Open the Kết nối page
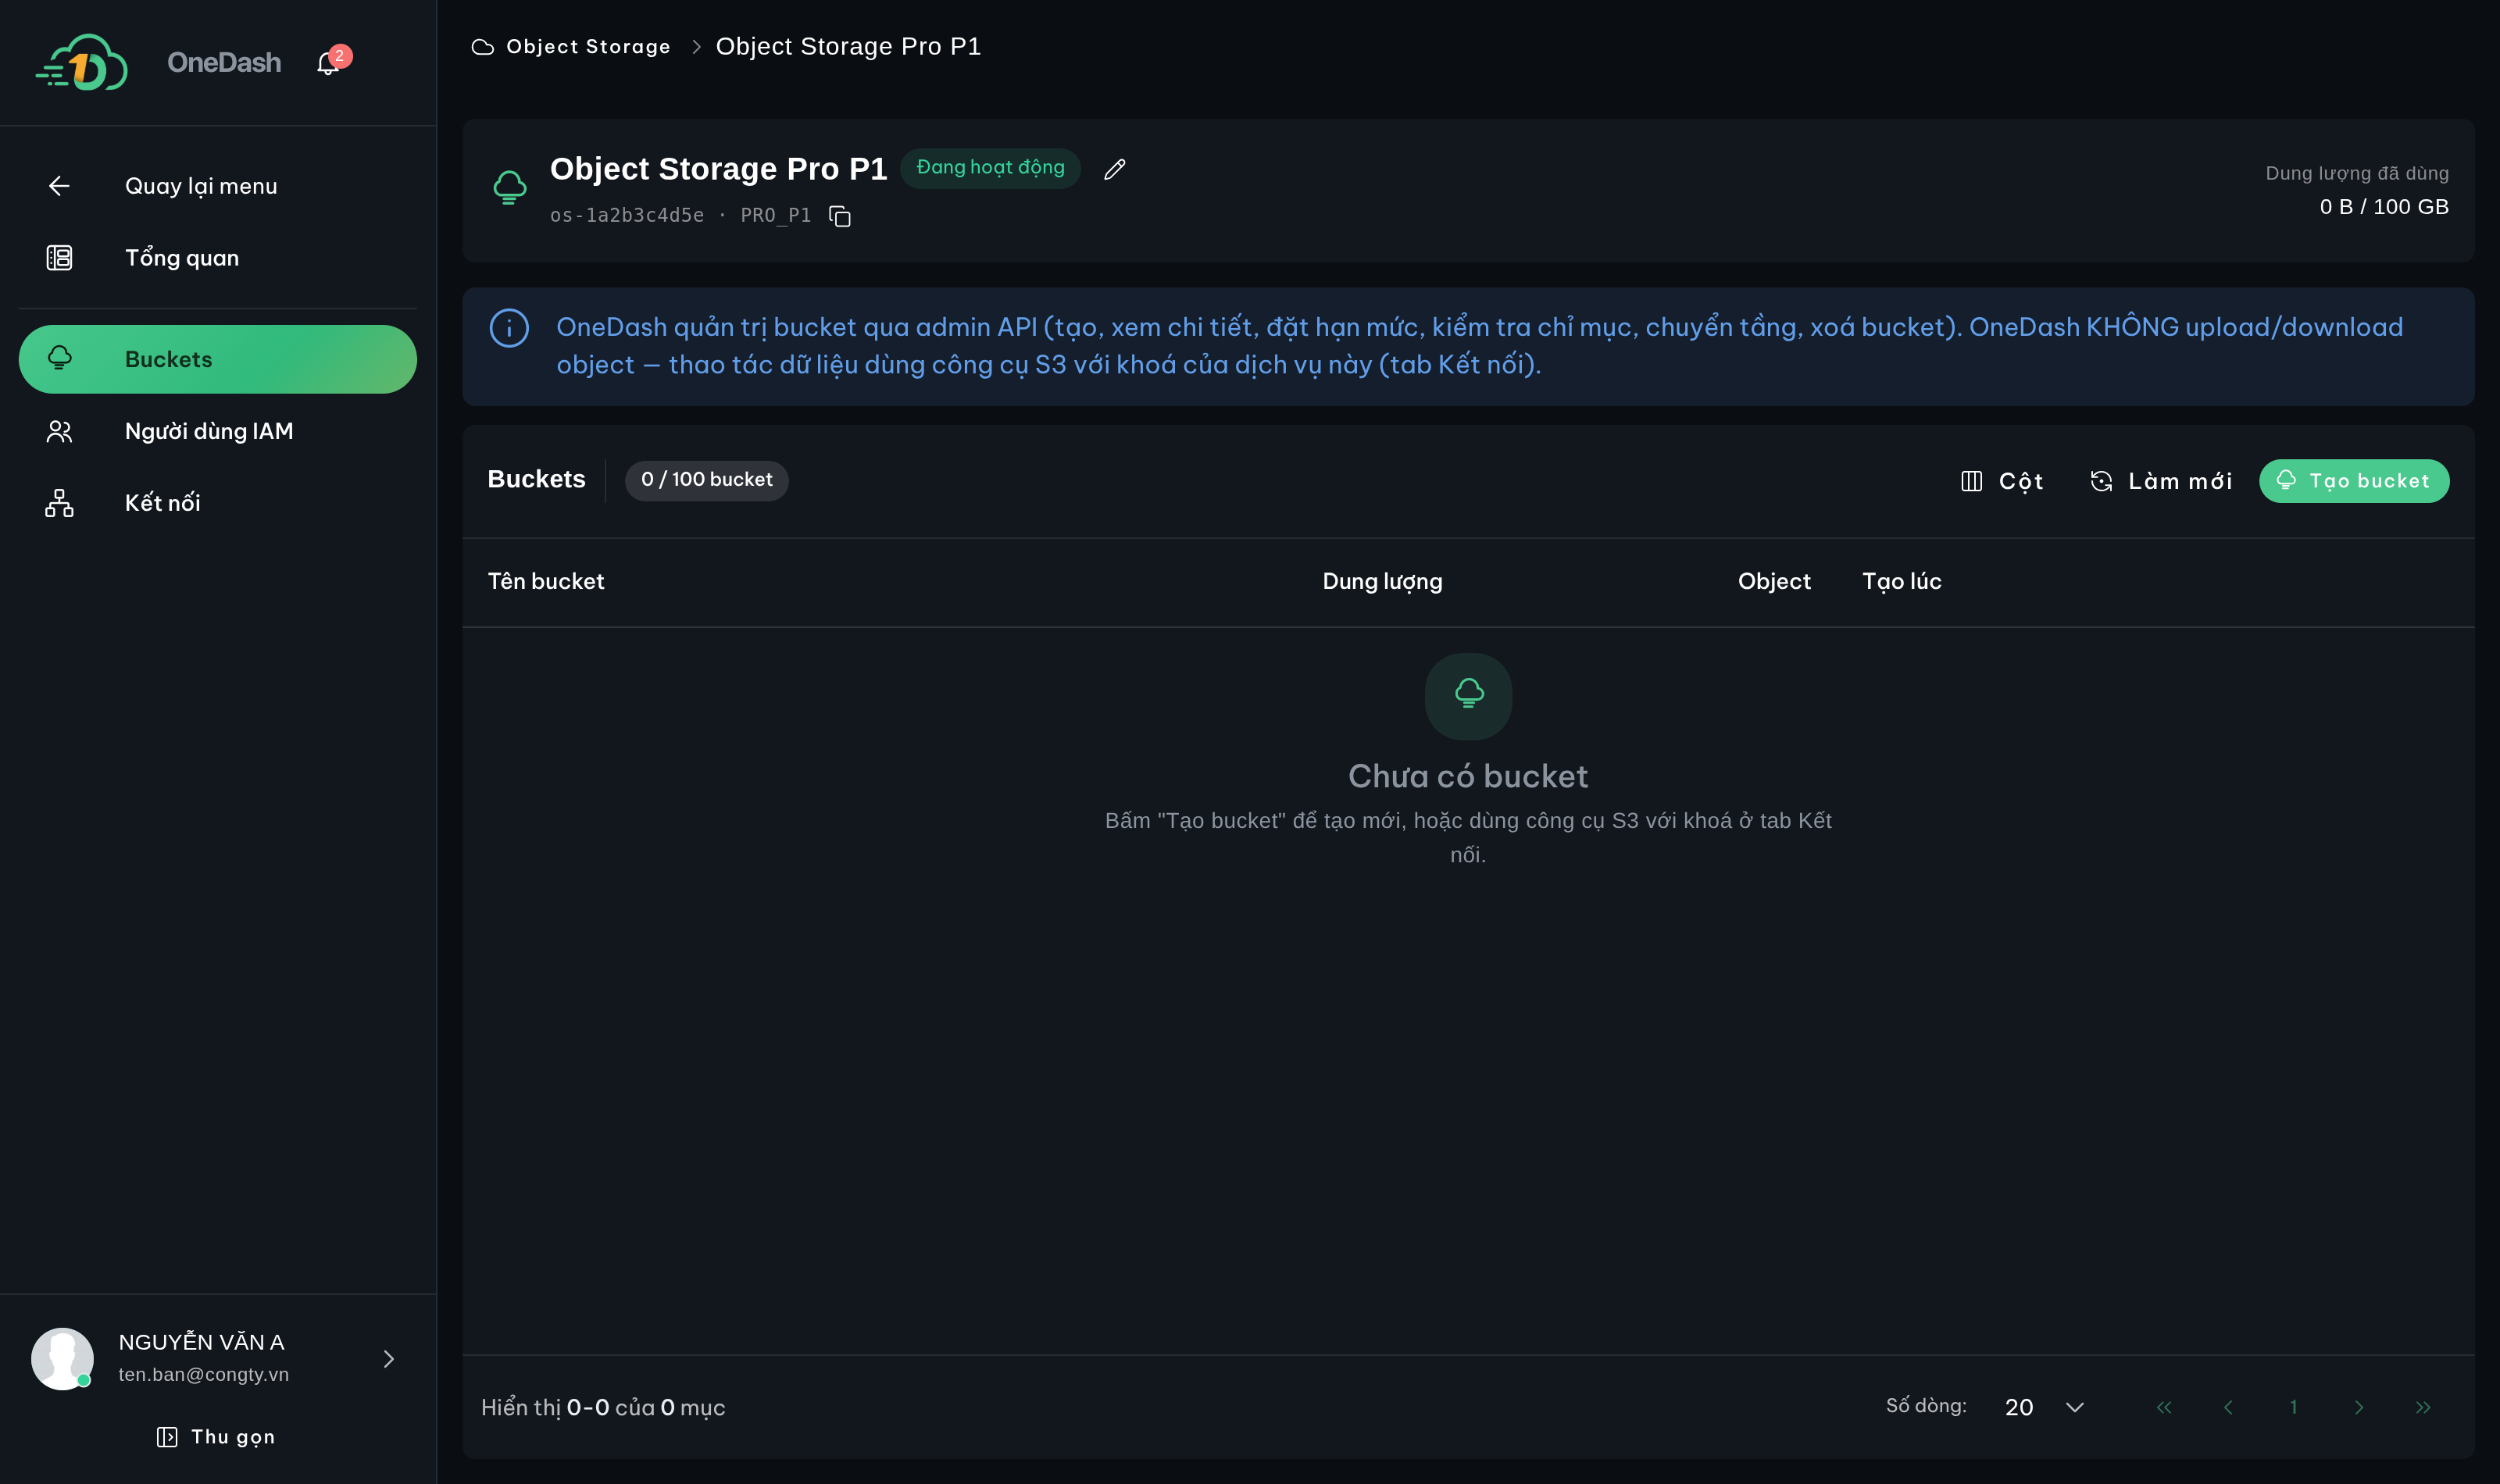 point(218,503)
